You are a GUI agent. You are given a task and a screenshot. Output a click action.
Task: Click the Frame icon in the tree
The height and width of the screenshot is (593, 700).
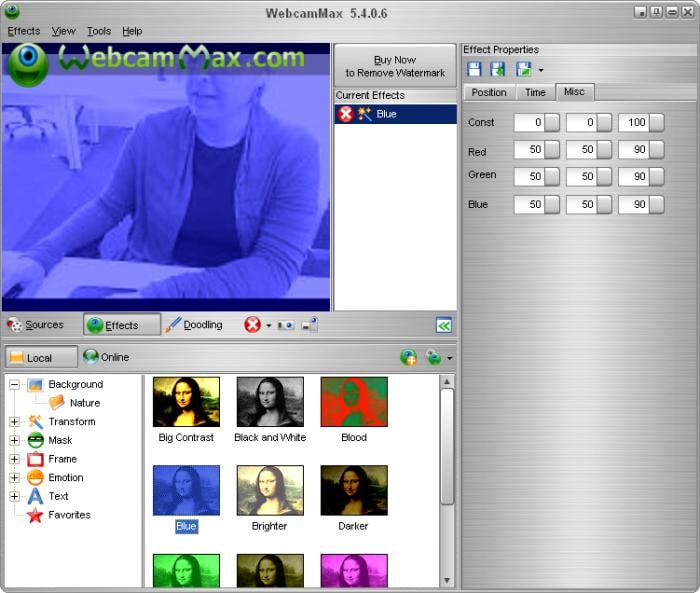(x=35, y=459)
